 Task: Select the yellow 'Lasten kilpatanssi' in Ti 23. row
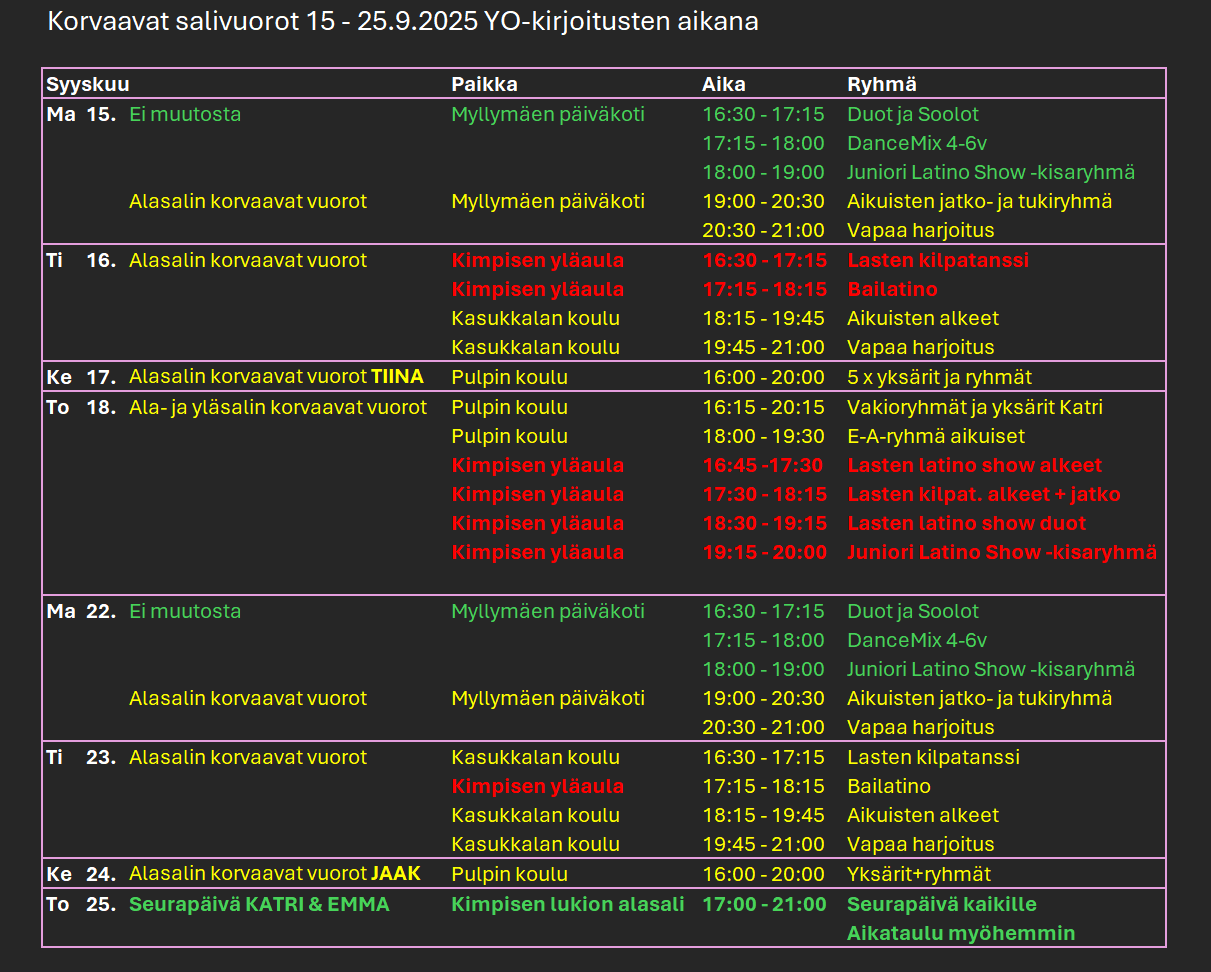(x=934, y=757)
